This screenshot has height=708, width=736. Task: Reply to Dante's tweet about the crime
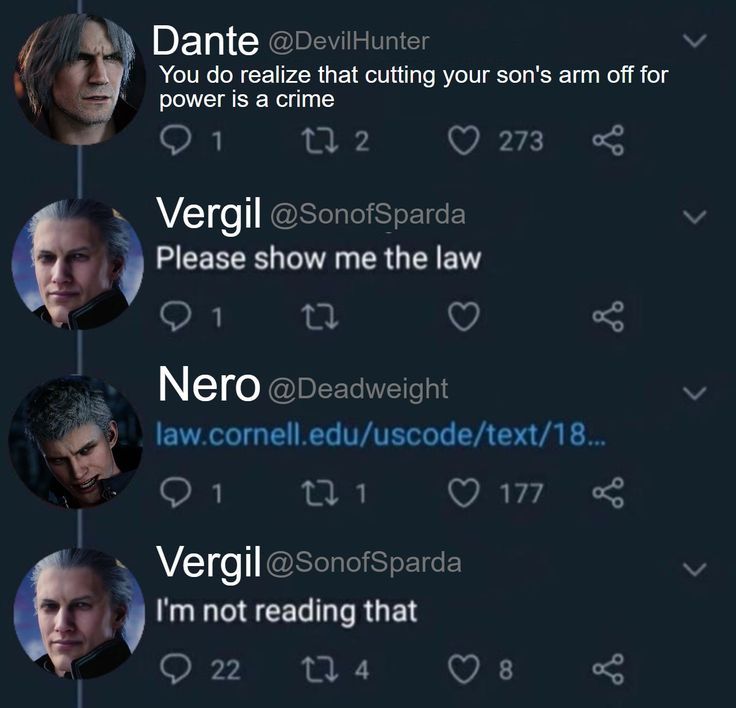point(175,140)
